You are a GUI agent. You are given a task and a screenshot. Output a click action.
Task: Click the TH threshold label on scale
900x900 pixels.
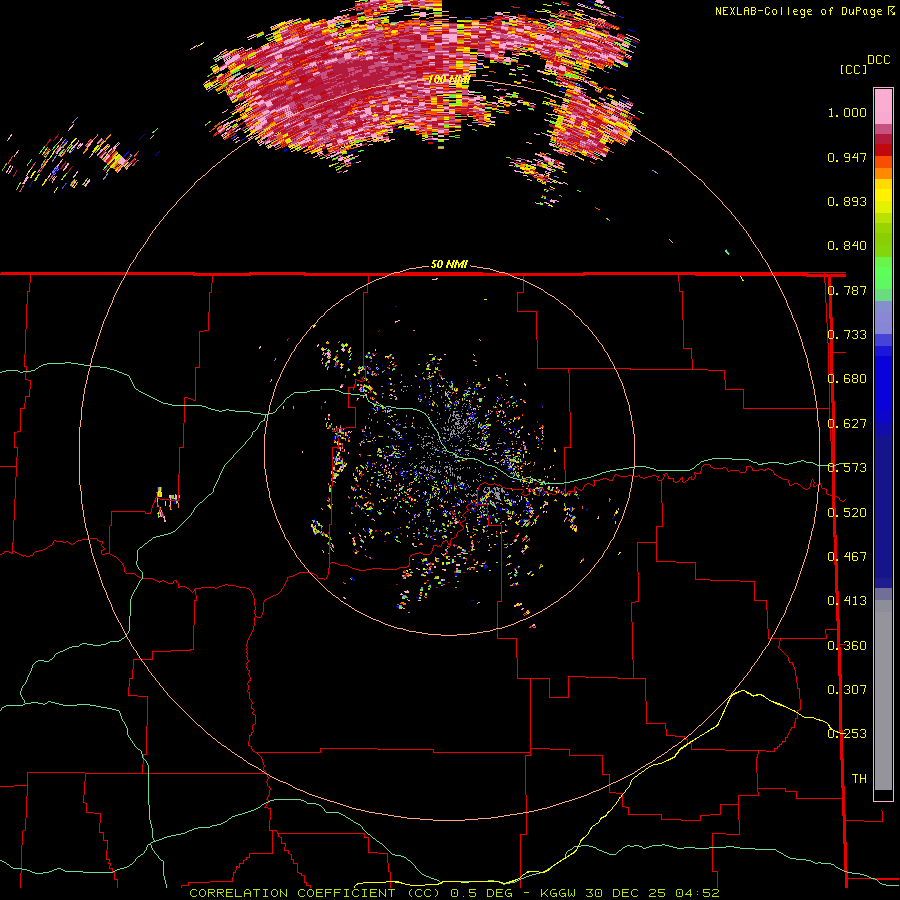(859, 779)
